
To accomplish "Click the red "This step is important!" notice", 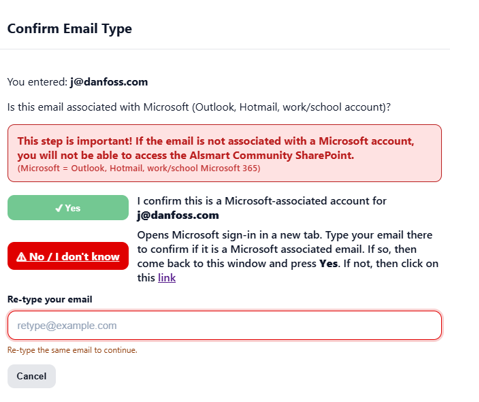I will click(225, 153).
